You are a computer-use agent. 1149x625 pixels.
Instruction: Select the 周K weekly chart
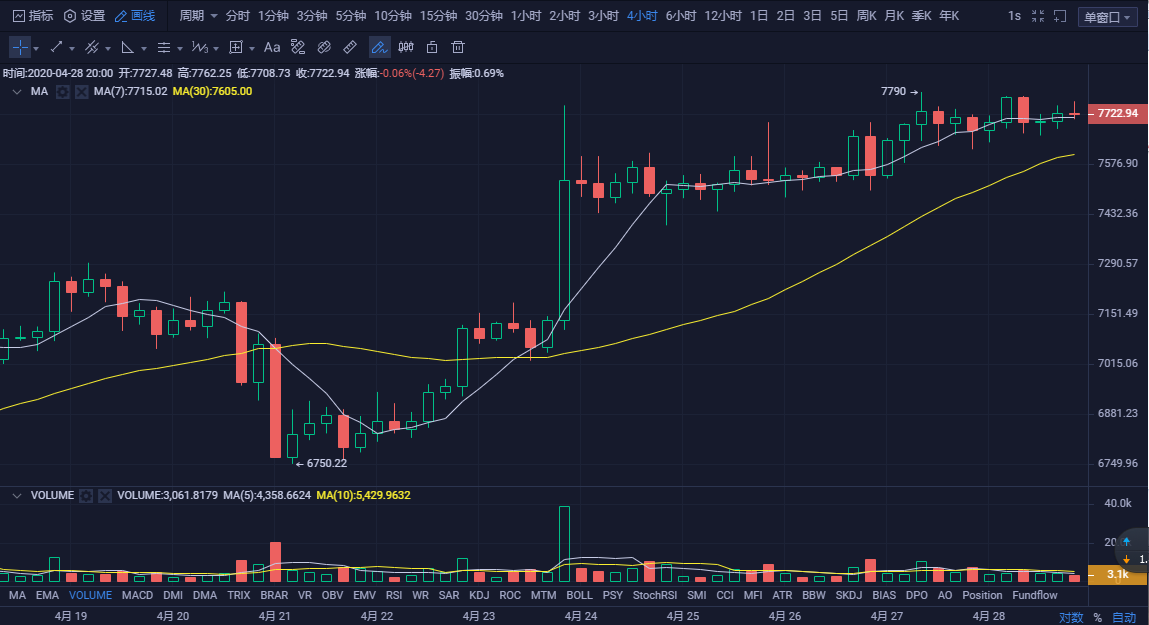tap(866, 15)
